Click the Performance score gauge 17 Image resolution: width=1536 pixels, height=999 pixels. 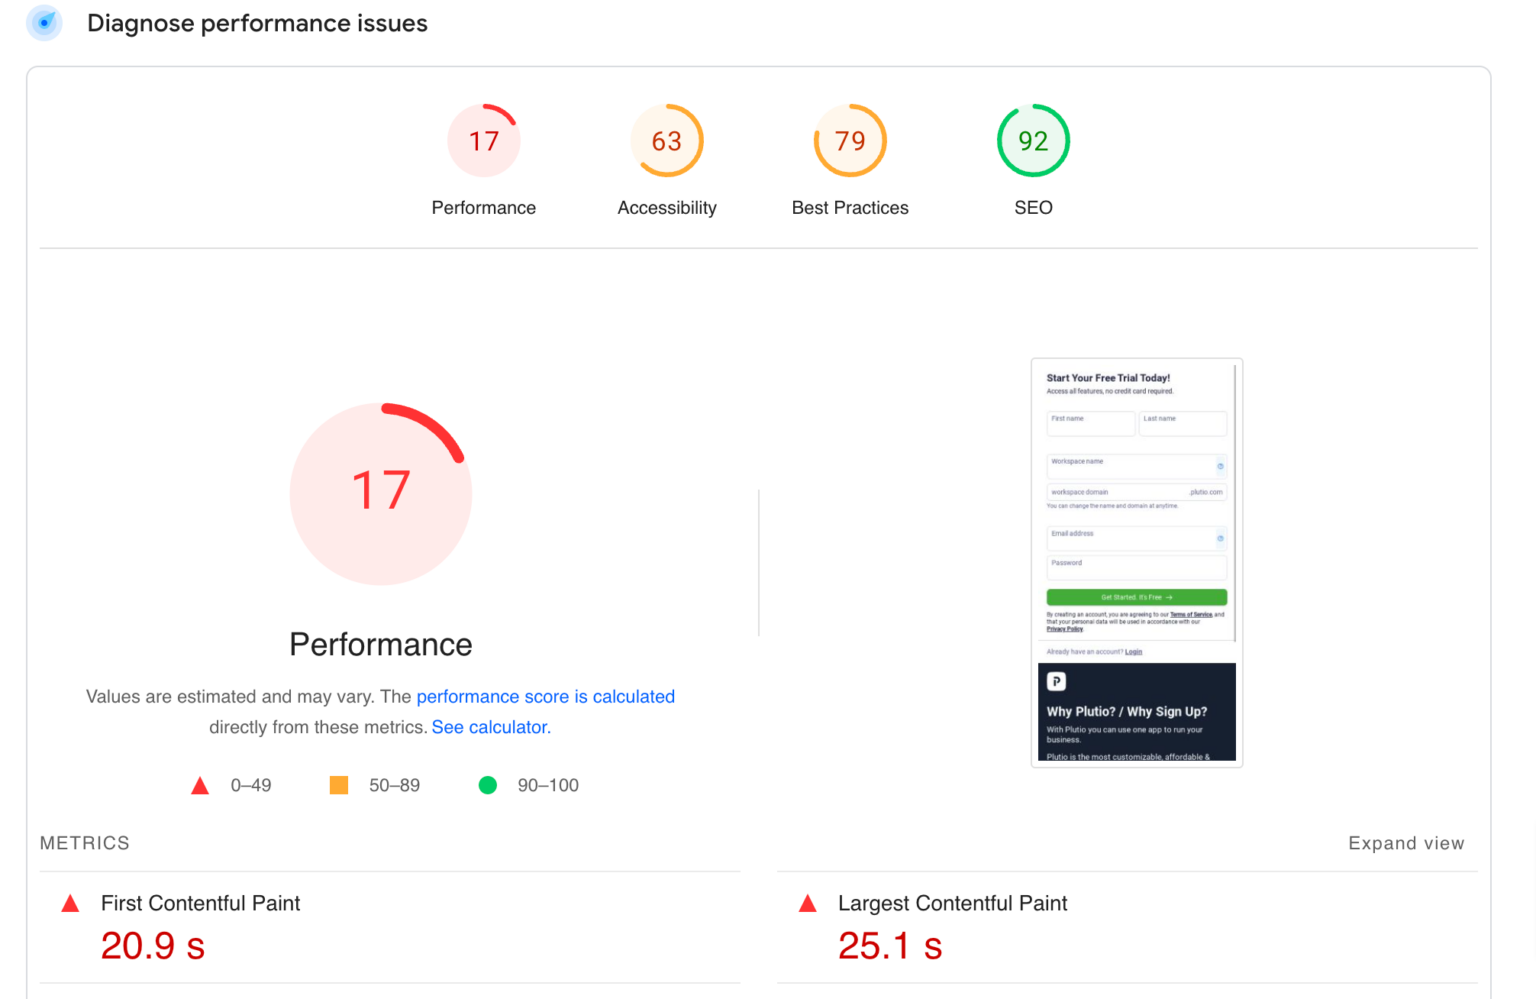[484, 141]
